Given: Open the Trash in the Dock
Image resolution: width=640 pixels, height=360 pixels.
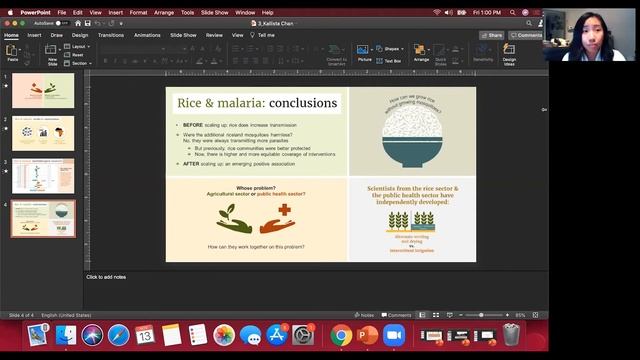Looking at the screenshot, I should click(511, 335).
